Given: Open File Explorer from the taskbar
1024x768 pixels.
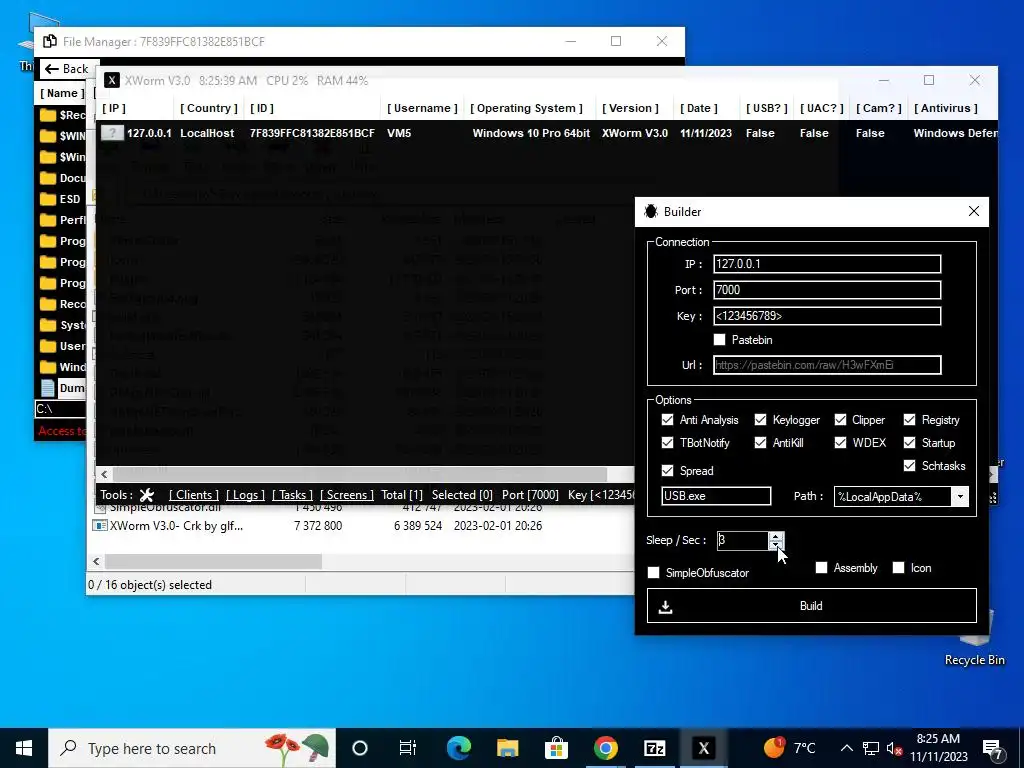Looking at the screenshot, I should 507,748.
